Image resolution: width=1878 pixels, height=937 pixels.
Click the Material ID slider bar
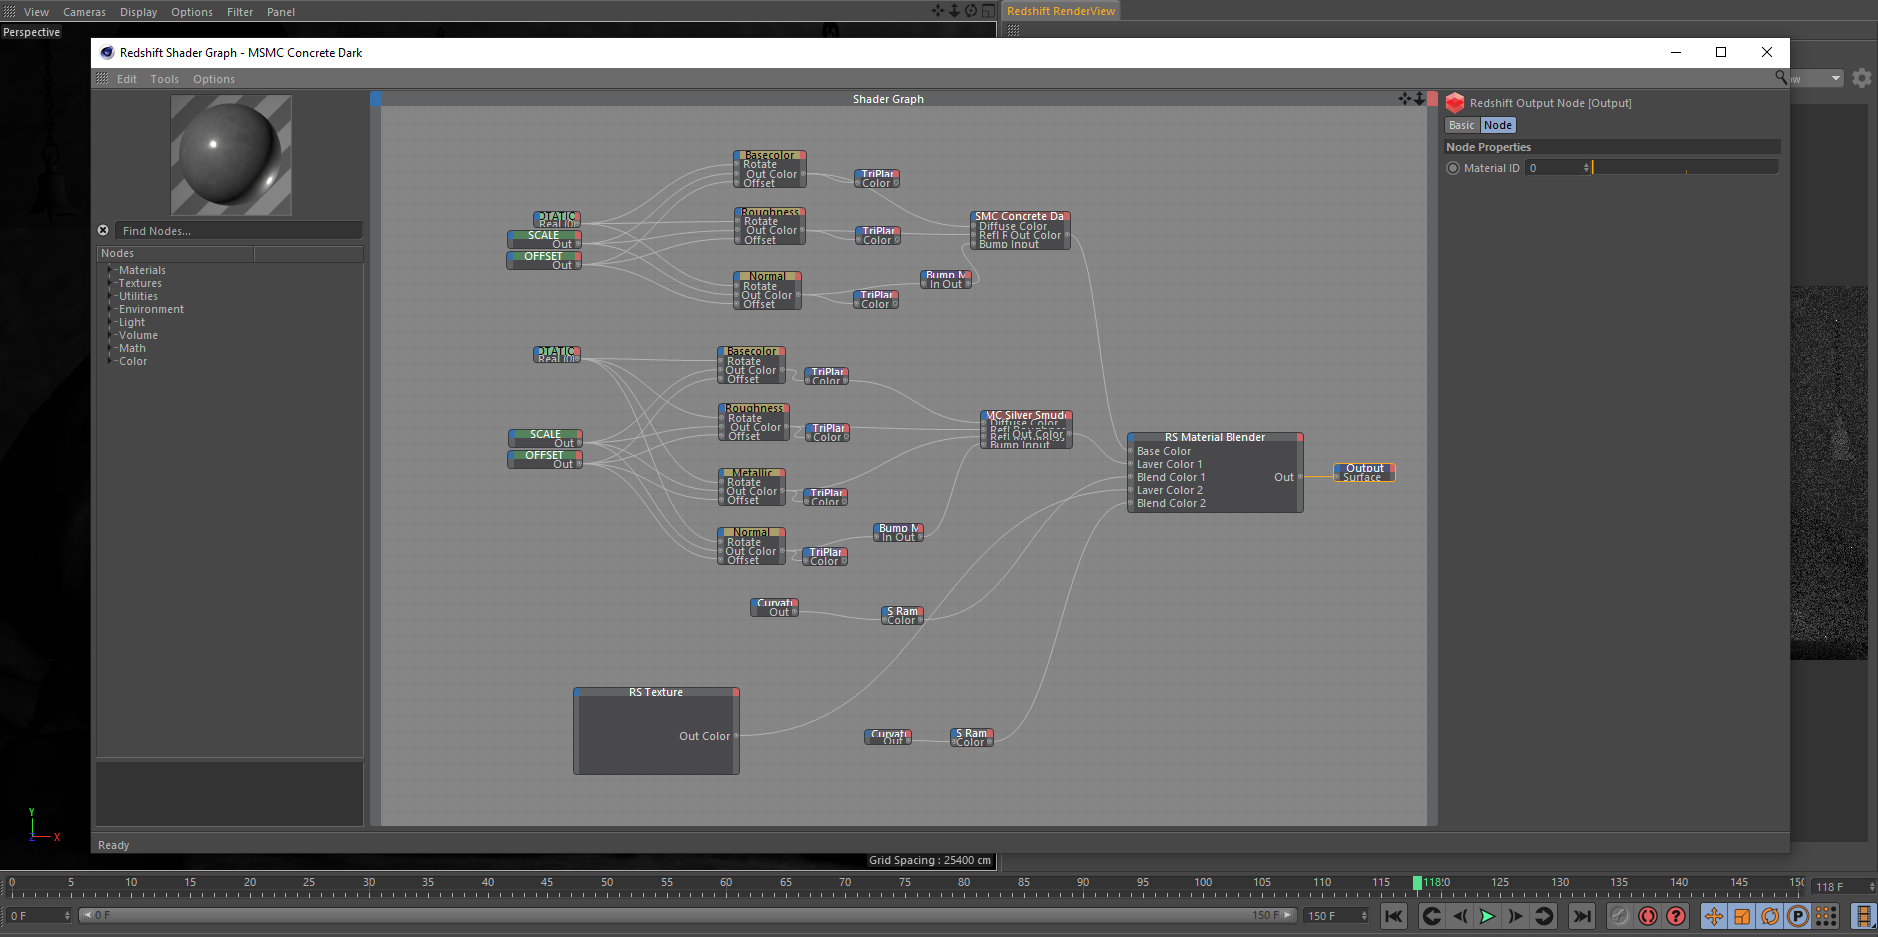tap(1685, 168)
